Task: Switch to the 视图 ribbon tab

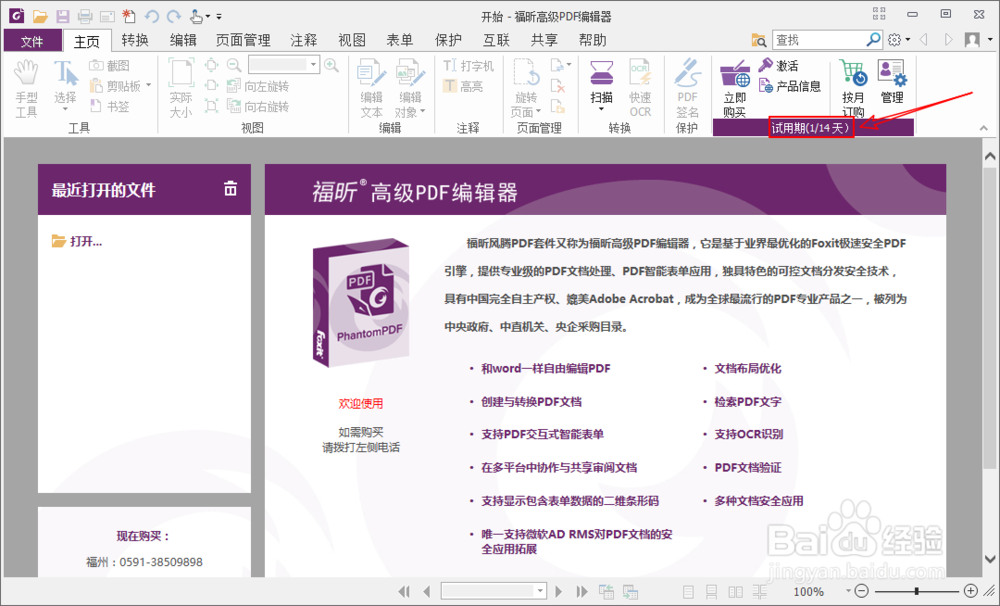Action: tap(351, 40)
